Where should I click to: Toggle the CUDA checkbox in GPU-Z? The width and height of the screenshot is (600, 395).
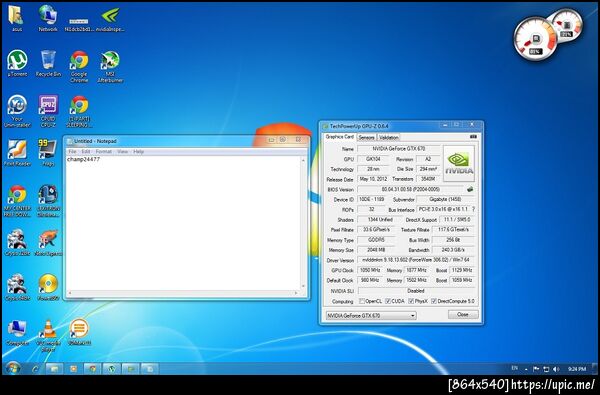pyautogui.click(x=388, y=301)
